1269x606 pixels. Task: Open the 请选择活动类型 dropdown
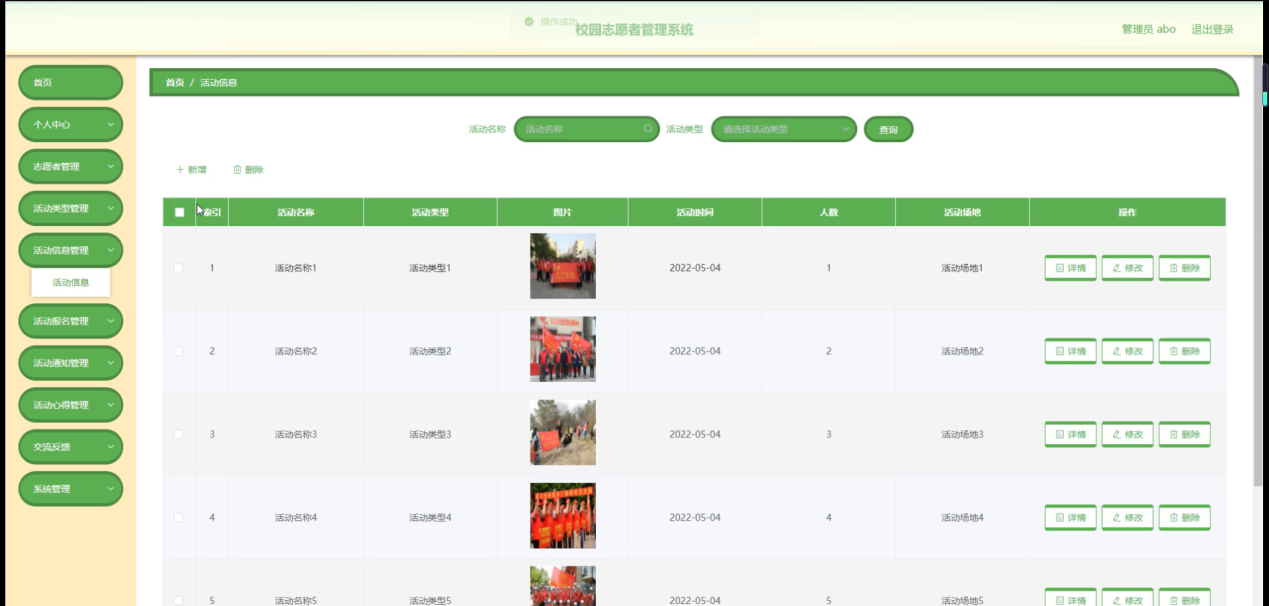click(x=784, y=129)
